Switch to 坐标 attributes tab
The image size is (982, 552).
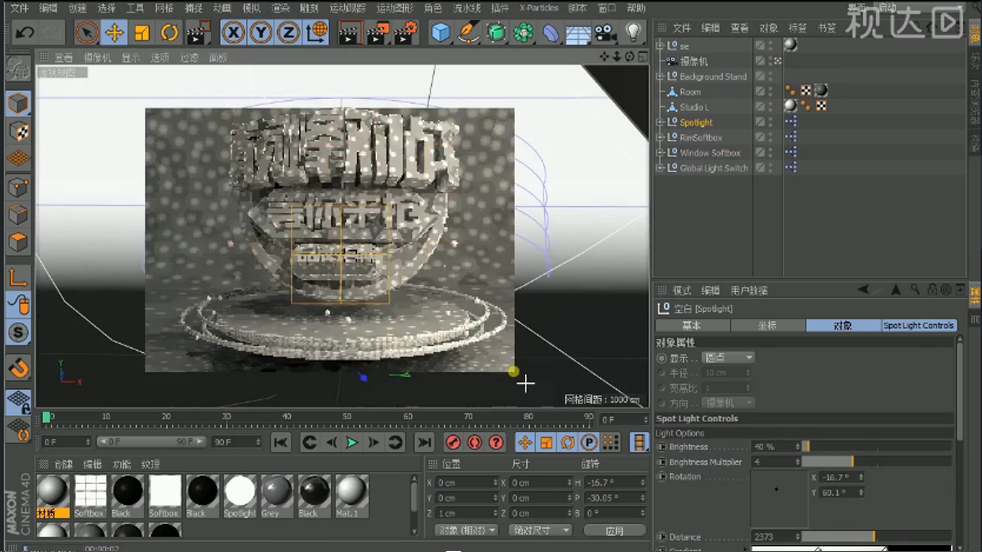point(767,325)
